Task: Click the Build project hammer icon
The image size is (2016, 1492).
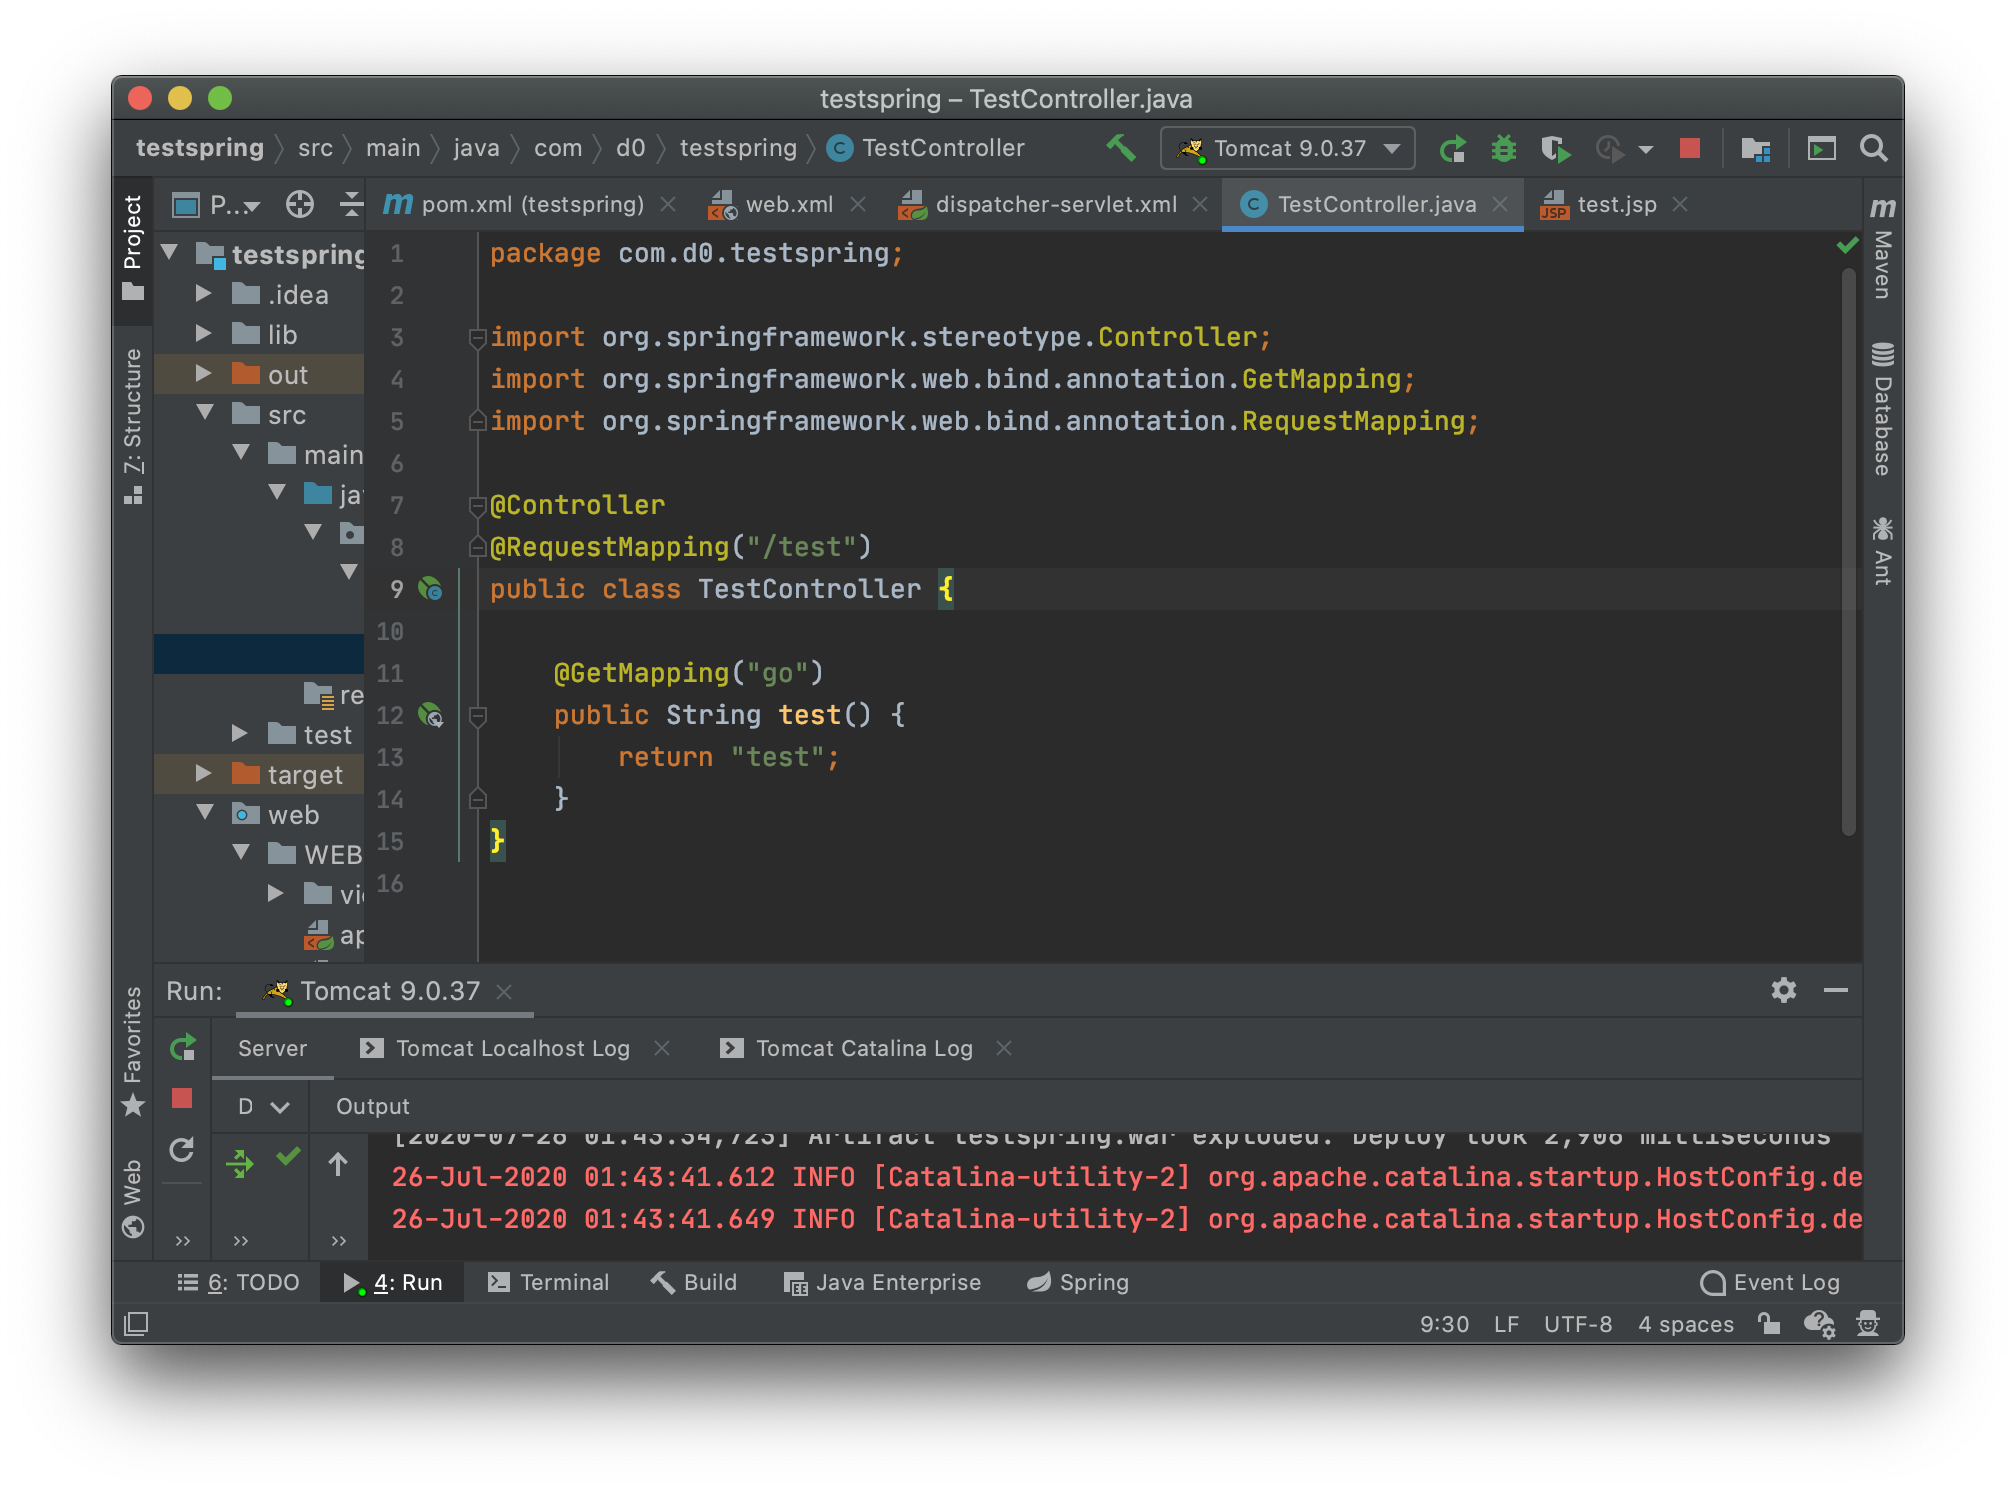Action: coord(1121,148)
